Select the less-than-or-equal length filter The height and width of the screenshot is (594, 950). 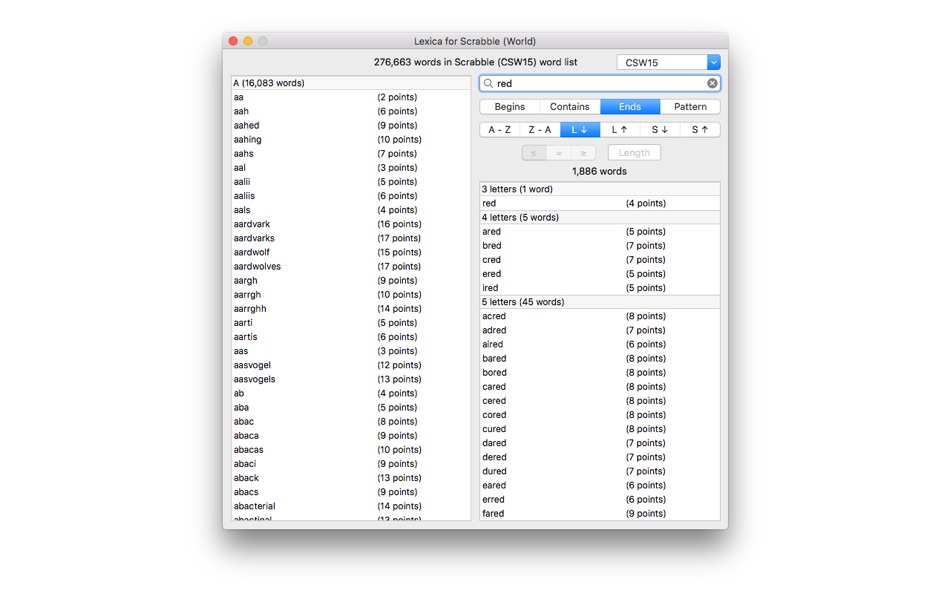pos(534,153)
